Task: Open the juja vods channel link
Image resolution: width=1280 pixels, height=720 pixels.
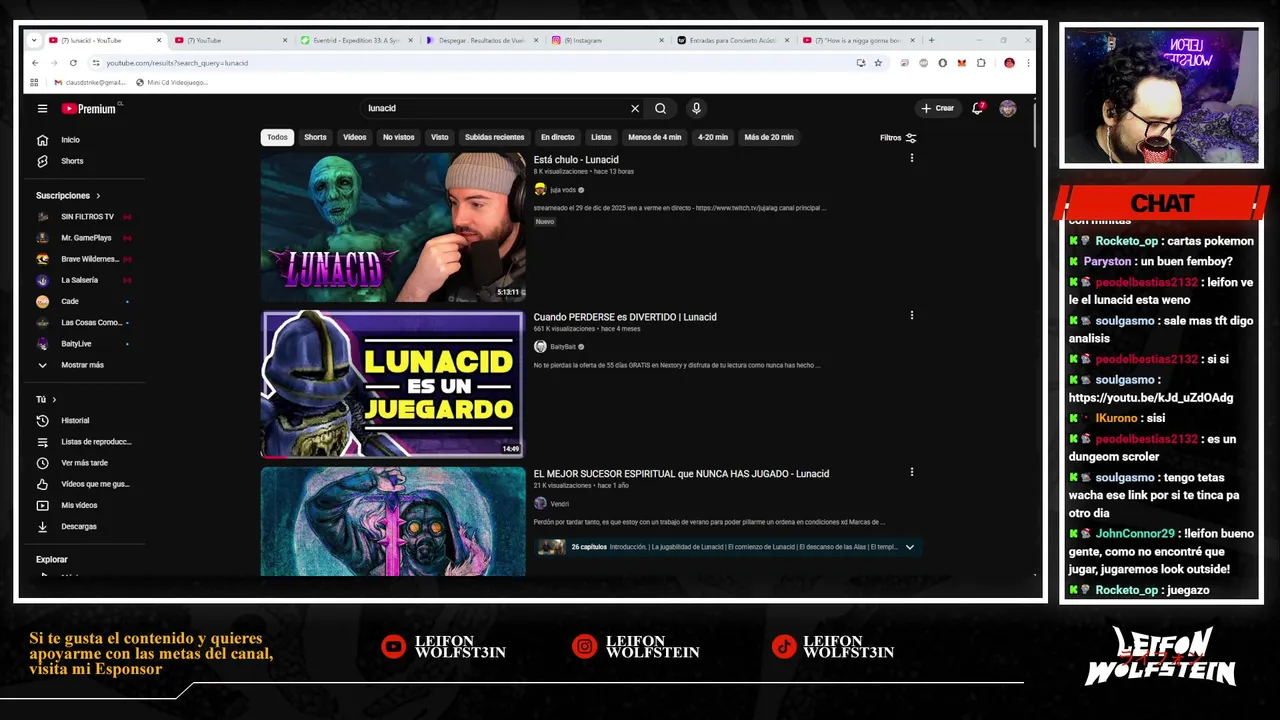Action: 563,189
